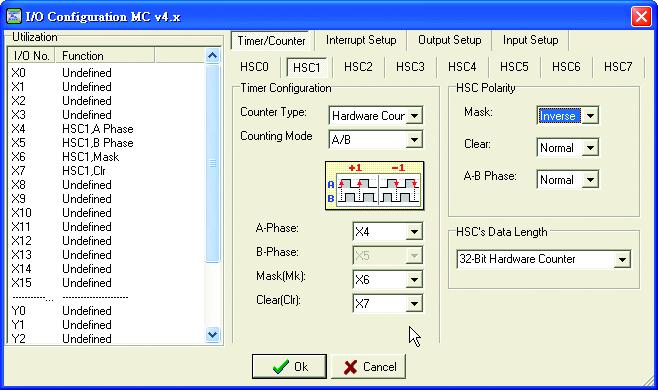658x390 pixels.
Task: Close the I/O Configuration dialog
Action: tap(641, 17)
